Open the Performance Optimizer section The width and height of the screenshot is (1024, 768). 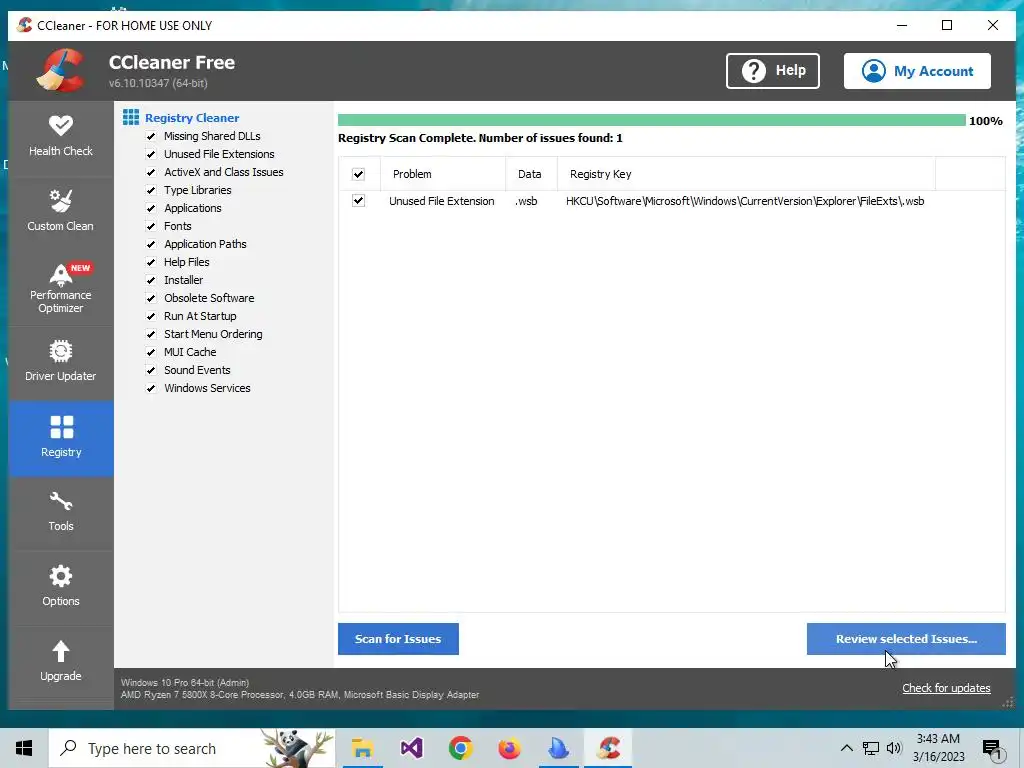tap(61, 288)
